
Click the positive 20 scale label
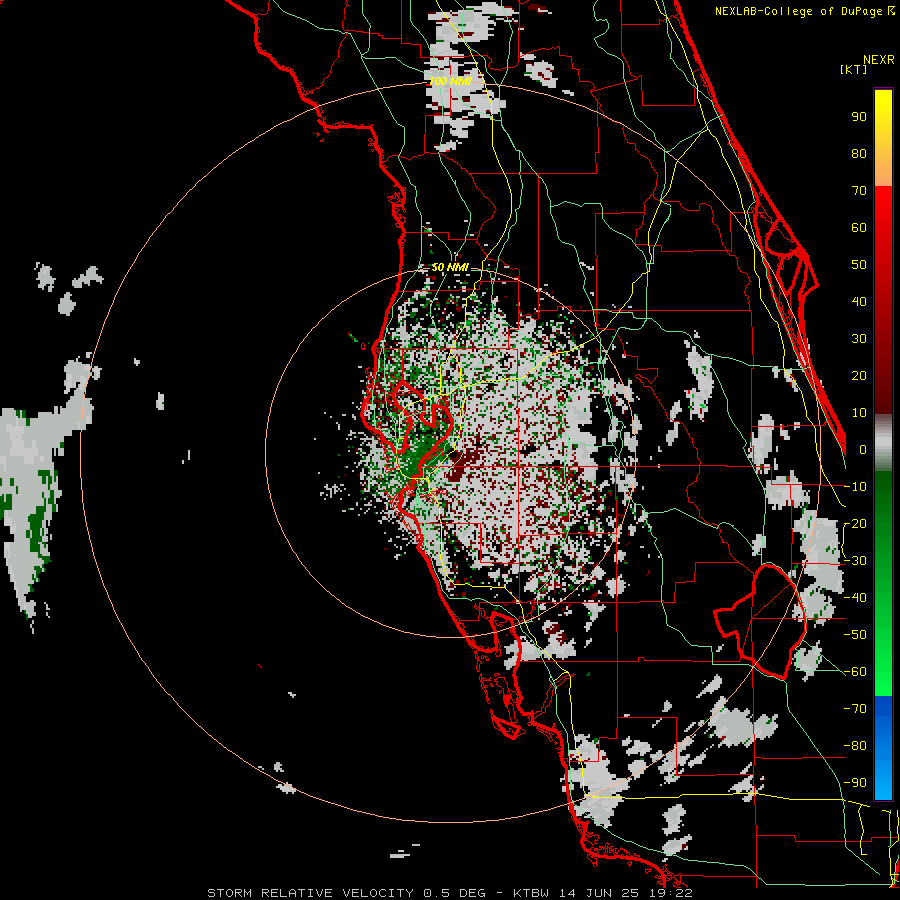point(859,376)
